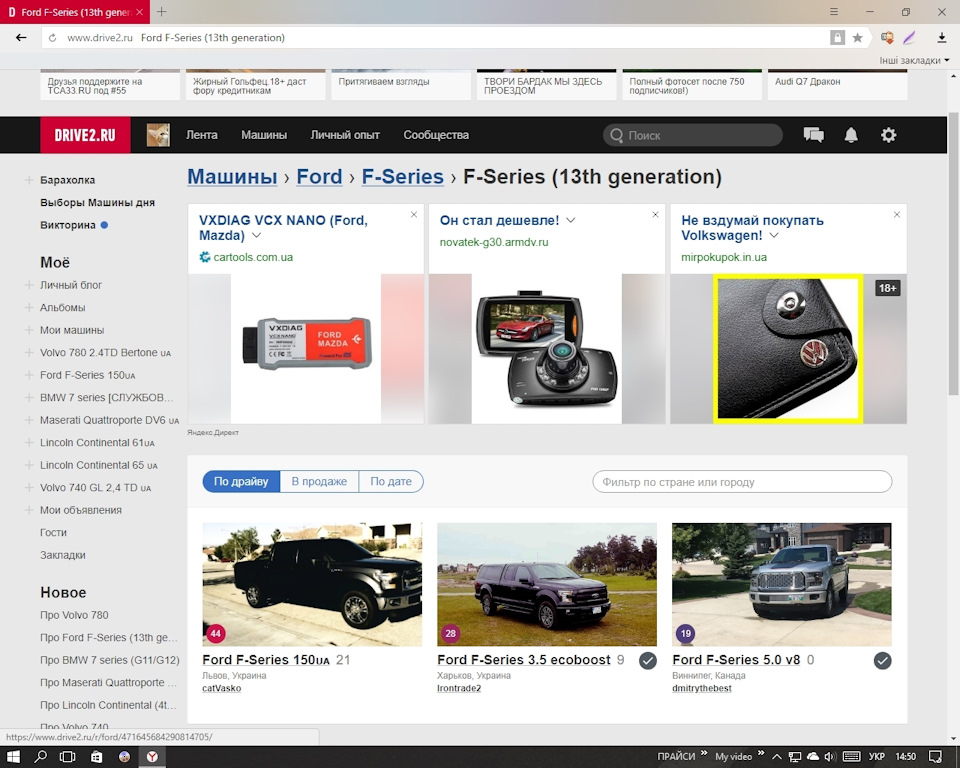Open 'Лента' in top navigation
This screenshot has height=768, width=960.
[x=201, y=135]
